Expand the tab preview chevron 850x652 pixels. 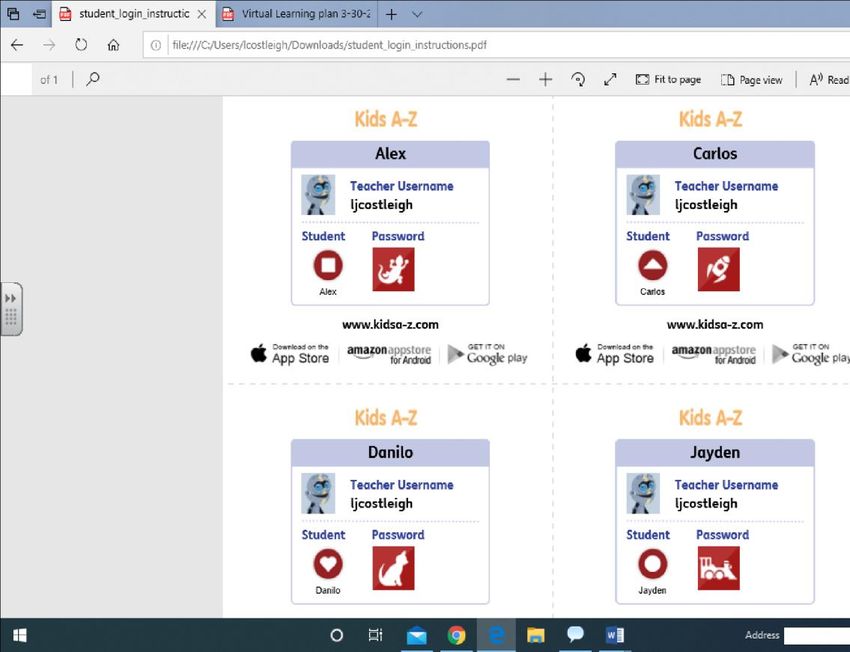pyautogui.click(x=417, y=15)
